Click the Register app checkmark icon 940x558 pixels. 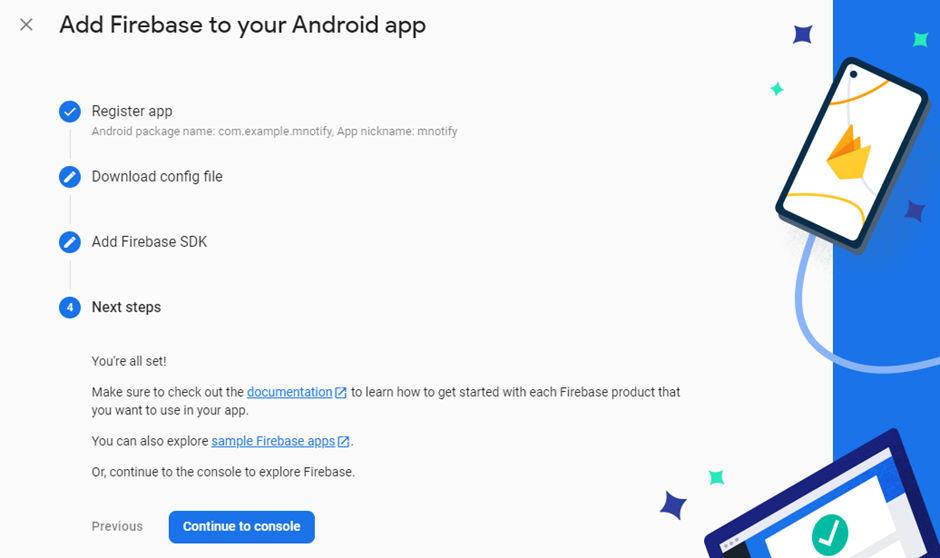[x=70, y=111]
